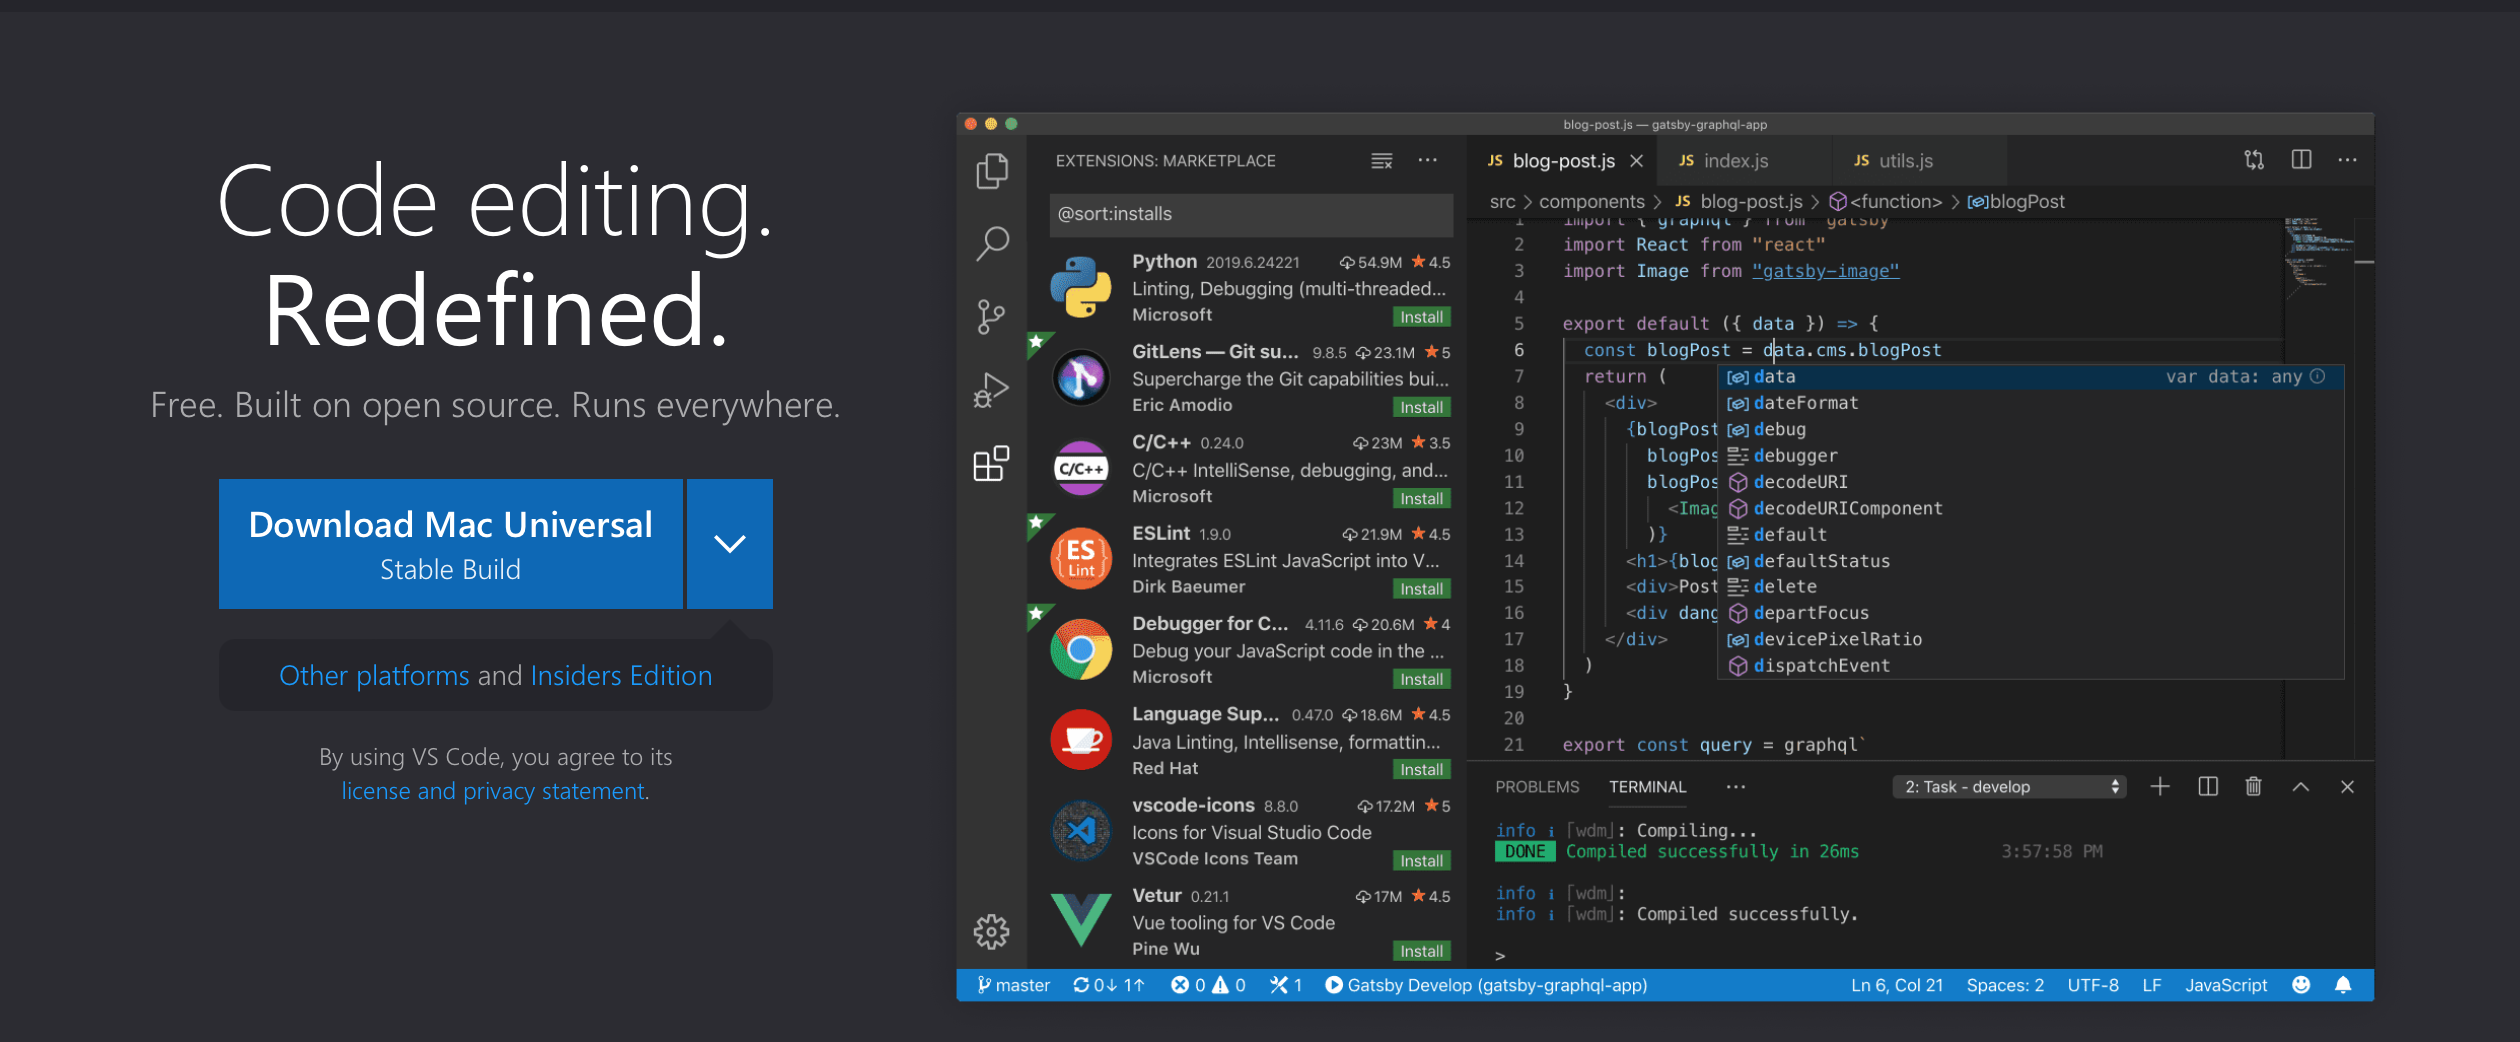
Task: Open the Source Control view
Action: click(x=991, y=315)
